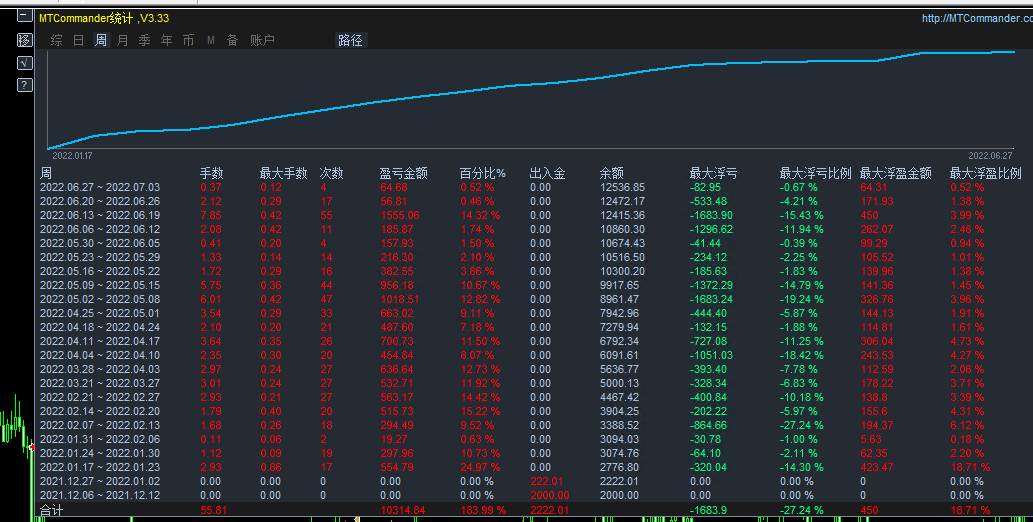The height and width of the screenshot is (522, 1033).
Task: Switch to the 综 summary tab
Action: [x=57, y=40]
